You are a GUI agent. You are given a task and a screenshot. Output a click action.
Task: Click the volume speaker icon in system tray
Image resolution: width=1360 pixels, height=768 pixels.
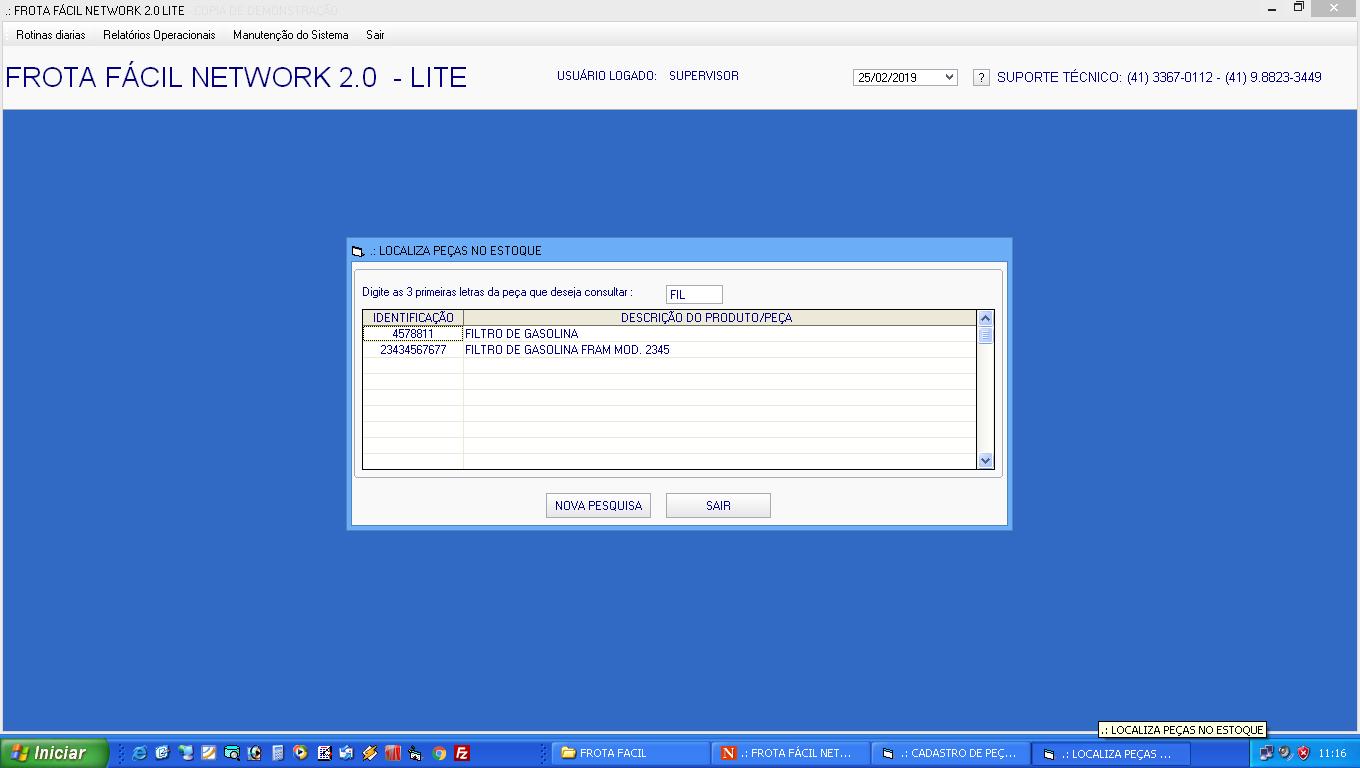[x=1285, y=753]
